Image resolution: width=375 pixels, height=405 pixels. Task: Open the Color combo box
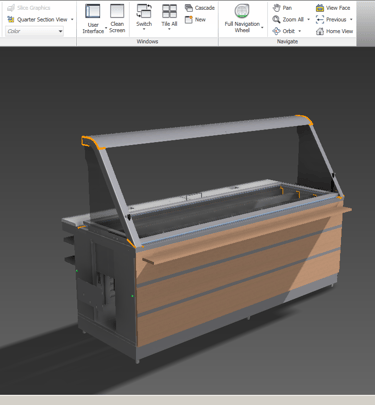tap(34, 31)
